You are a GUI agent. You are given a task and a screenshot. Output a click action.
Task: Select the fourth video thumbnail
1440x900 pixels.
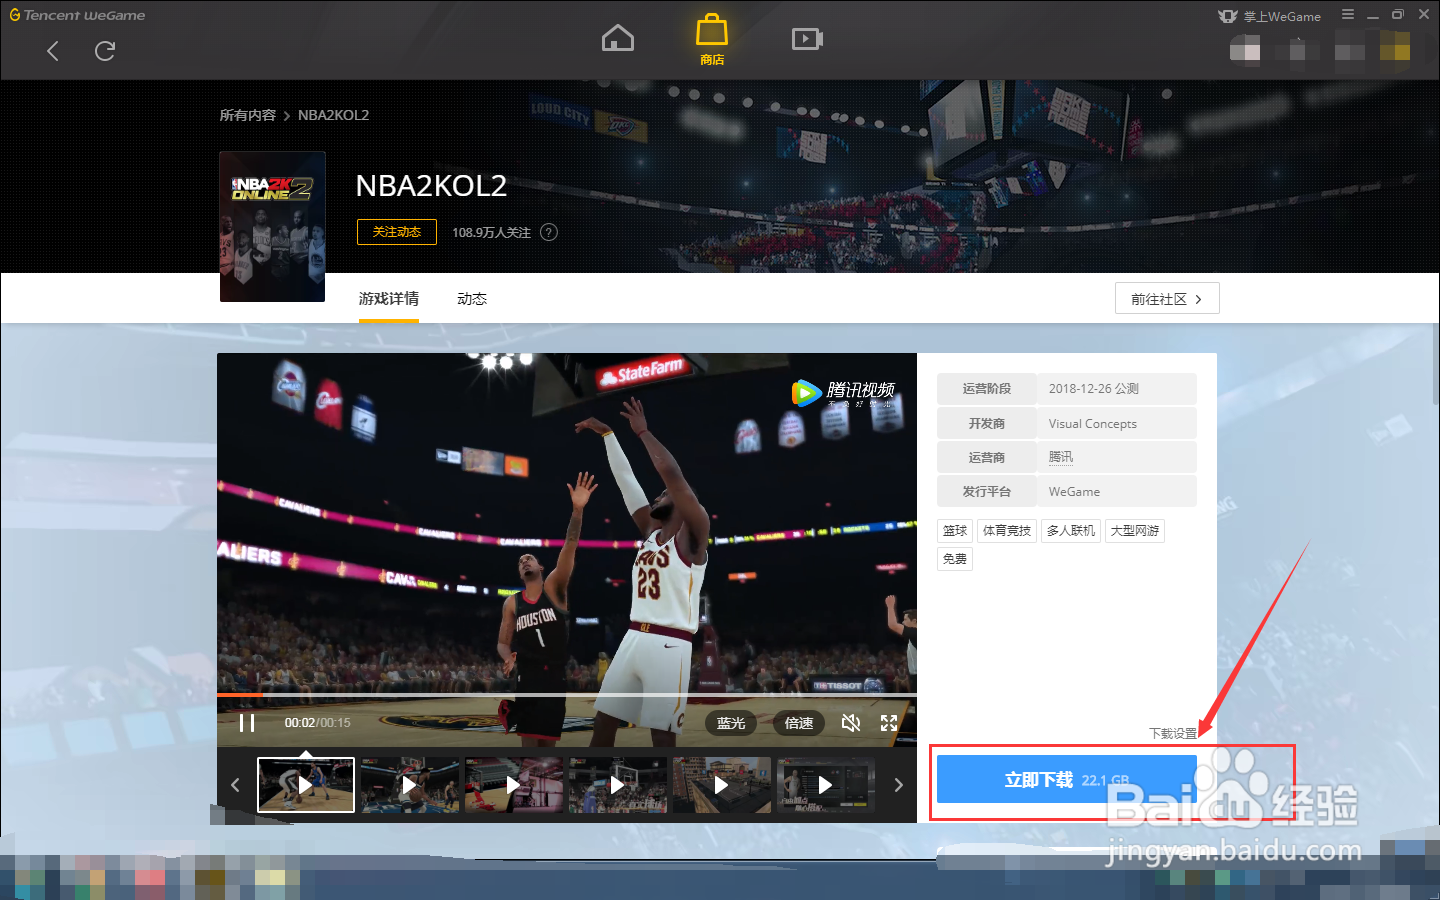click(618, 785)
